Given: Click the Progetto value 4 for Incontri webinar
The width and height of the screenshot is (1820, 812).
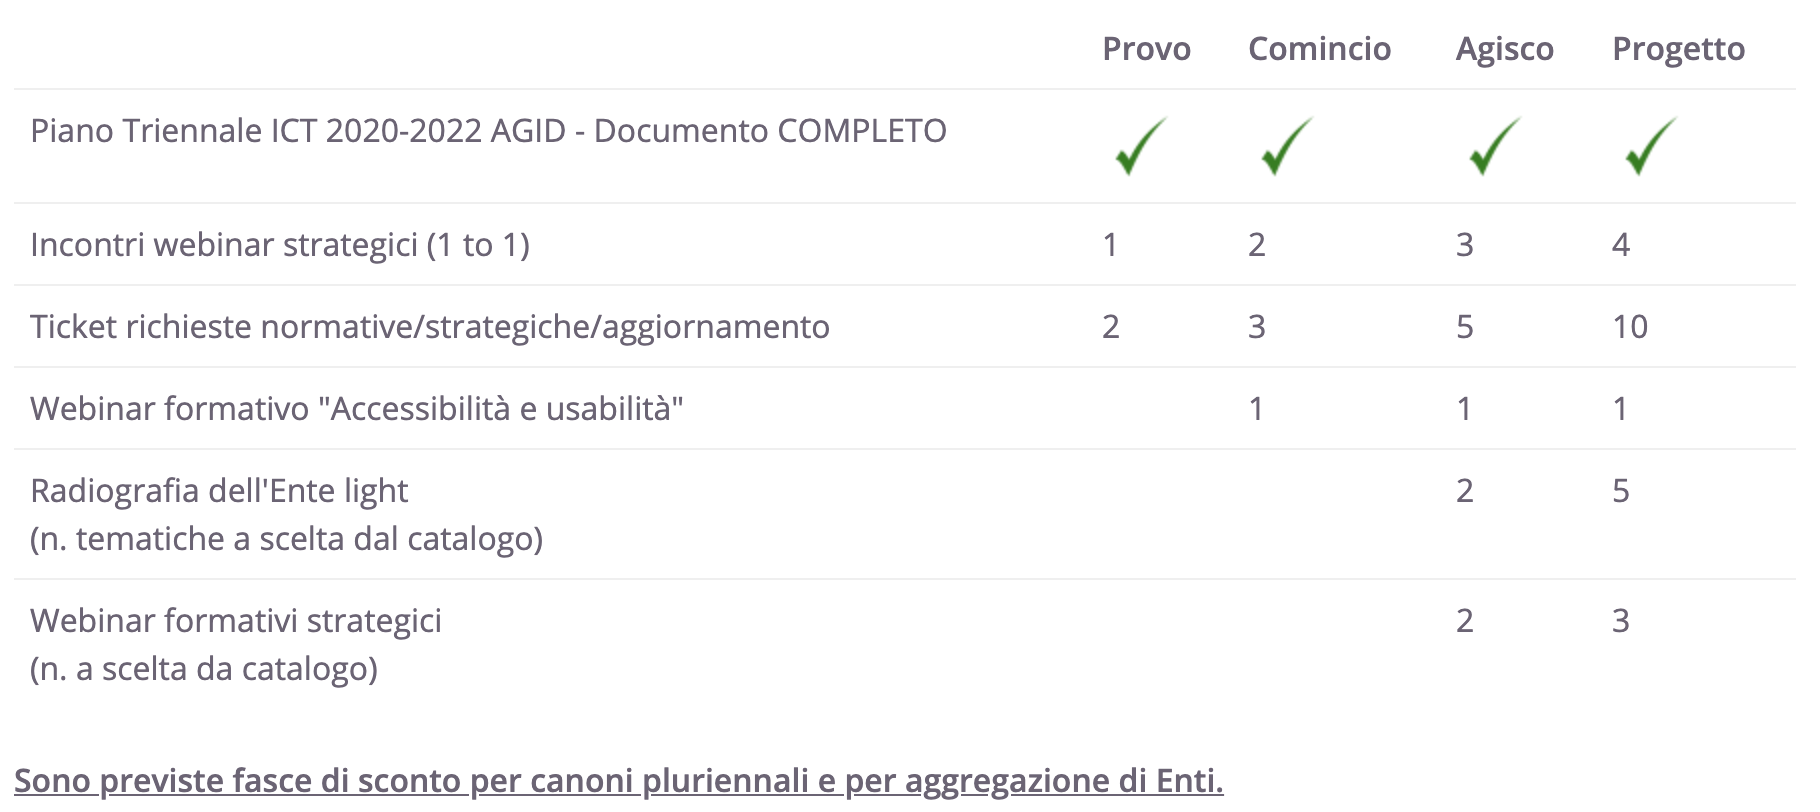Looking at the screenshot, I should 1621,245.
